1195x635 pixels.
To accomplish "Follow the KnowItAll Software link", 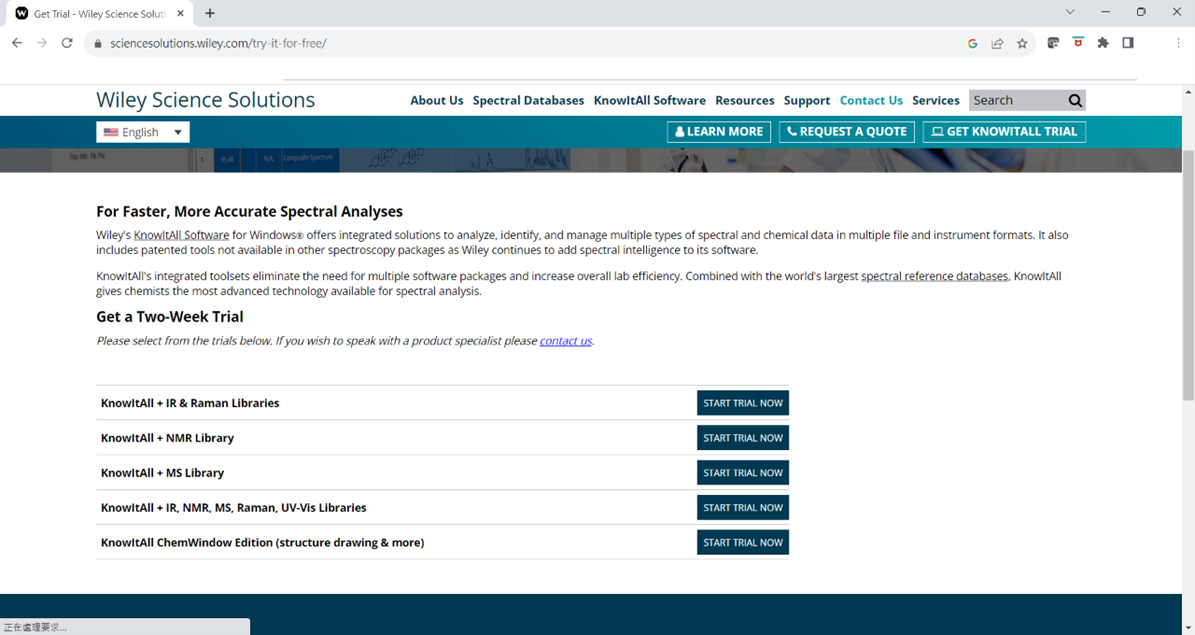I will click(181, 235).
